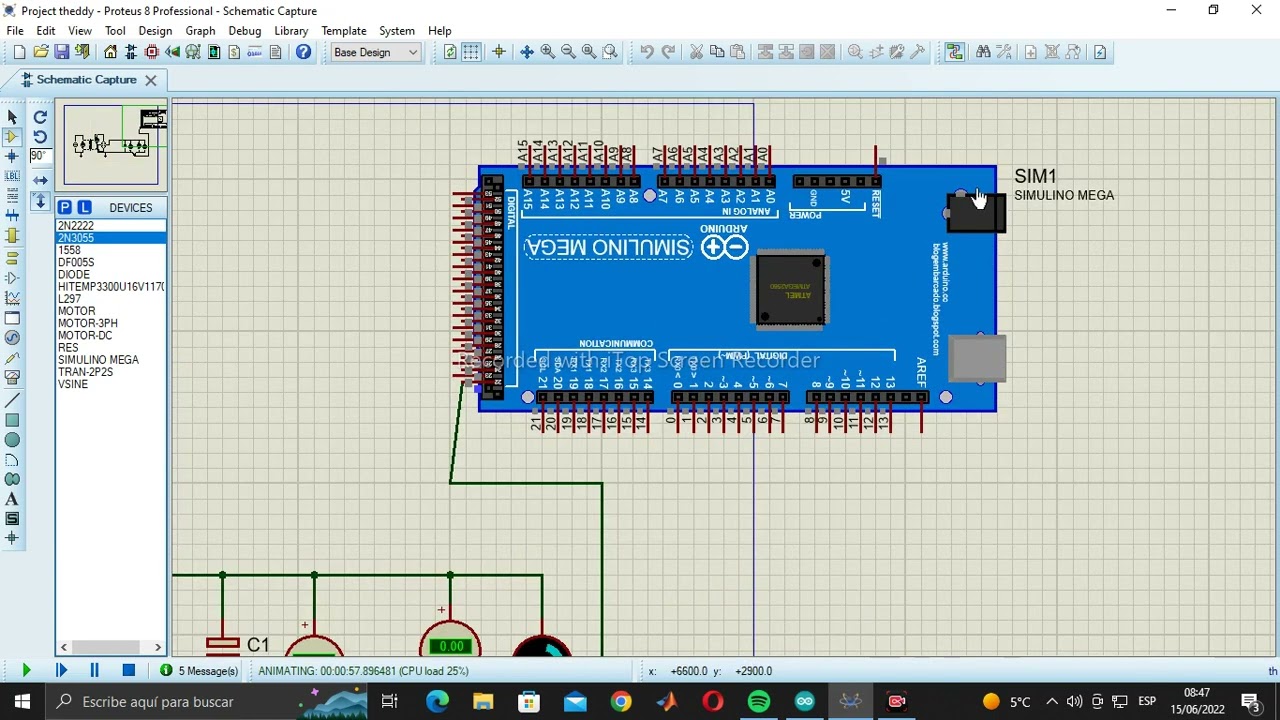This screenshot has width=1280, height=720.
Task: Select 2D Graphics Text A tool
Action: [x=12, y=499]
